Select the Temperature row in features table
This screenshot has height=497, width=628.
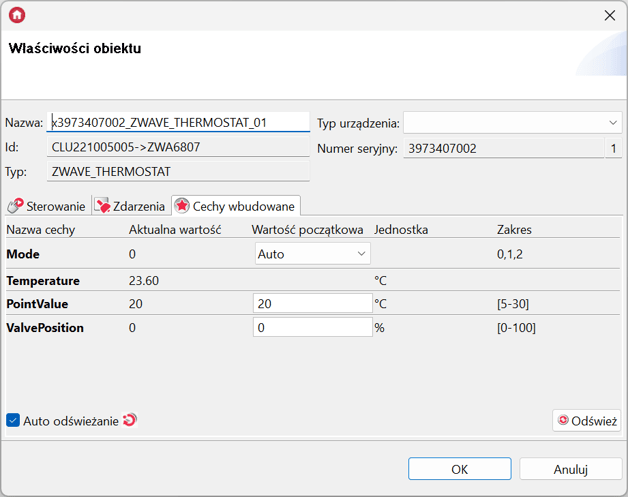click(x=43, y=281)
